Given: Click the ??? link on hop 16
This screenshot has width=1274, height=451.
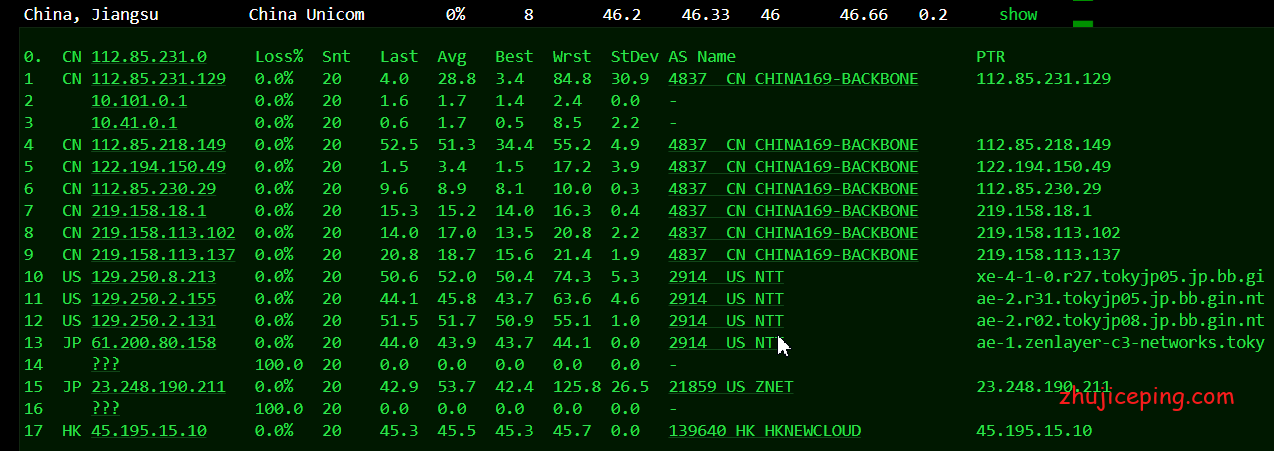Looking at the screenshot, I should click(105, 409).
